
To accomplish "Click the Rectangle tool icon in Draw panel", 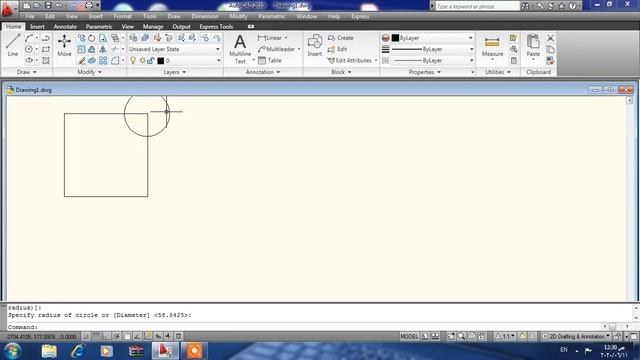I will point(46,49).
